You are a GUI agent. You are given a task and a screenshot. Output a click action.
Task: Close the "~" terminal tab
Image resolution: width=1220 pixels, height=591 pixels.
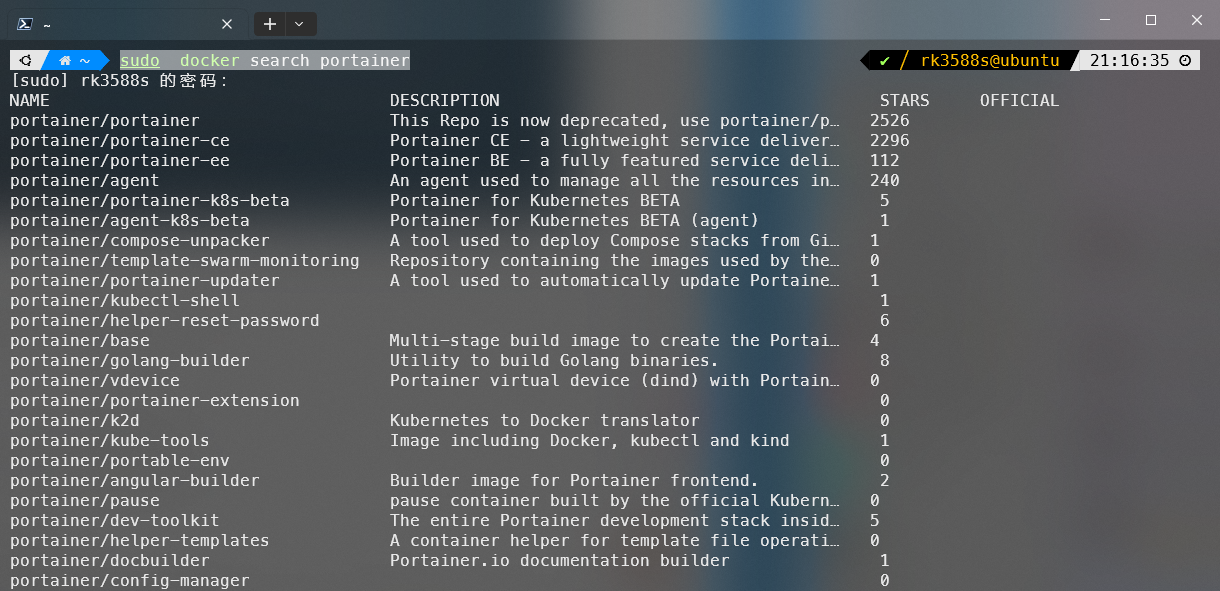pos(227,24)
